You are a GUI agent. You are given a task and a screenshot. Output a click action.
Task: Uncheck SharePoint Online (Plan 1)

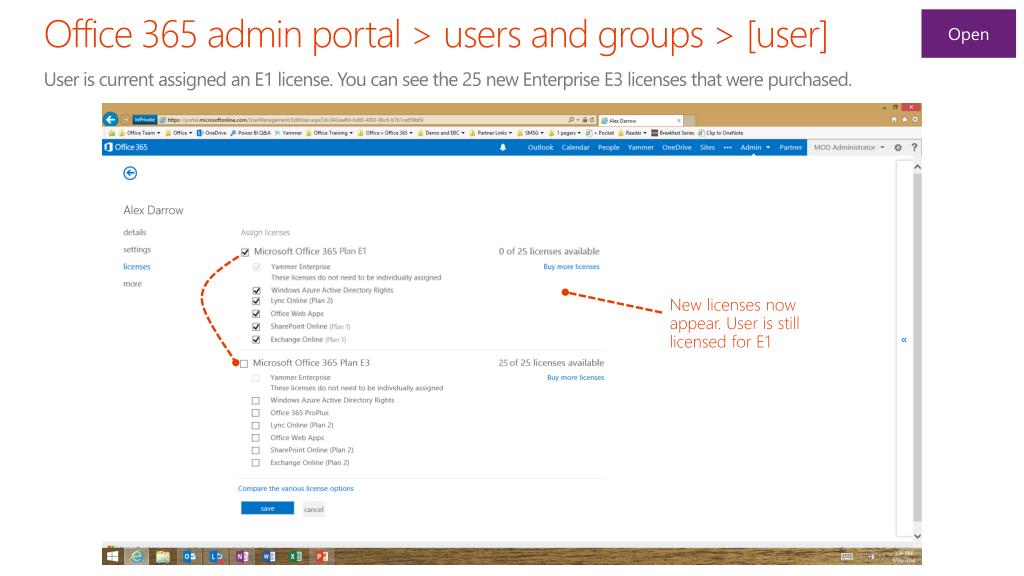click(256, 327)
